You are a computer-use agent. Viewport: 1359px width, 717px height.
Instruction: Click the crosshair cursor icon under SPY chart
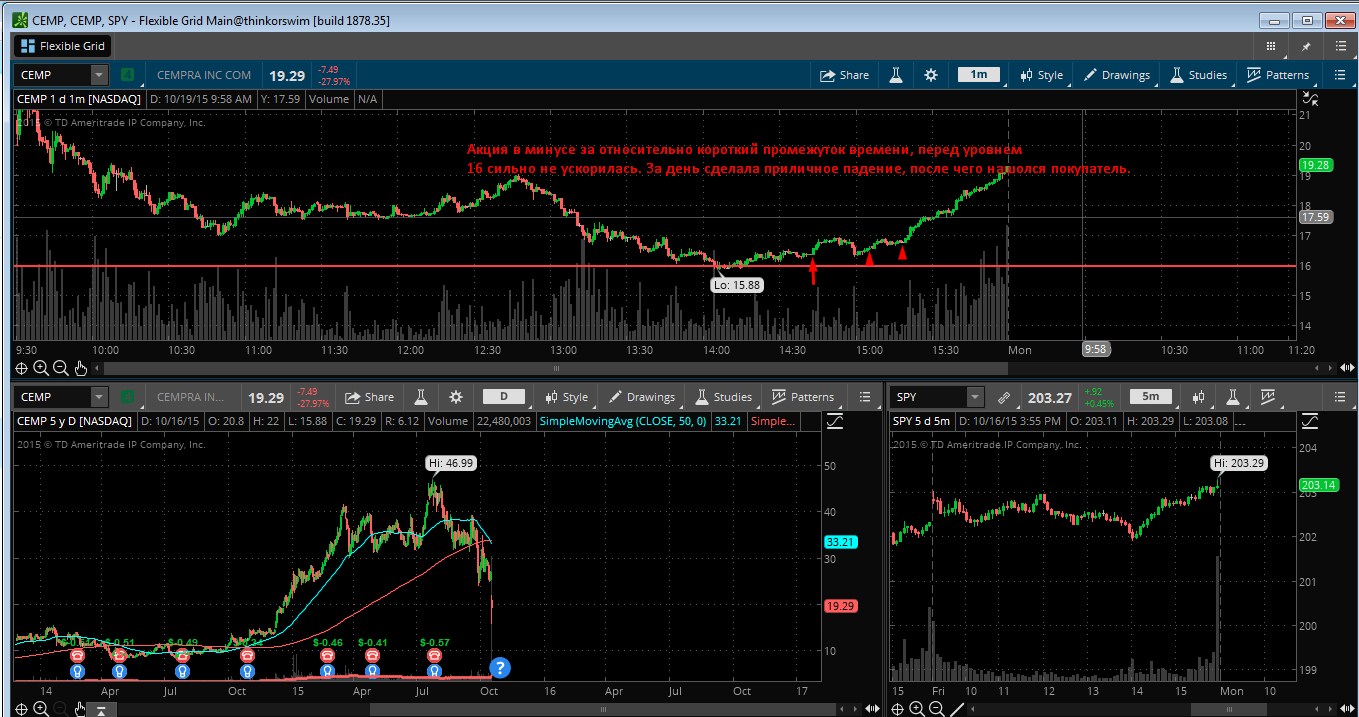tap(898, 709)
